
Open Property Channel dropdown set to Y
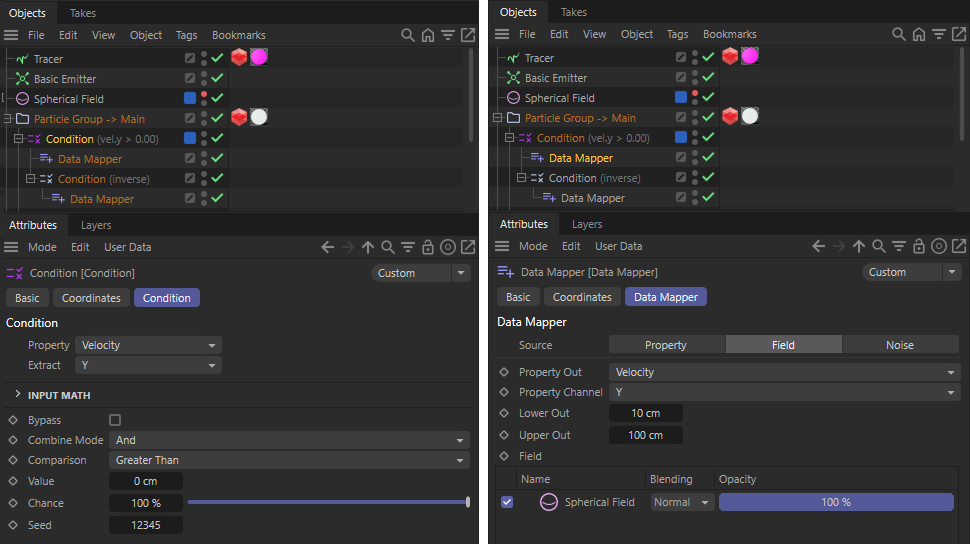(x=784, y=392)
